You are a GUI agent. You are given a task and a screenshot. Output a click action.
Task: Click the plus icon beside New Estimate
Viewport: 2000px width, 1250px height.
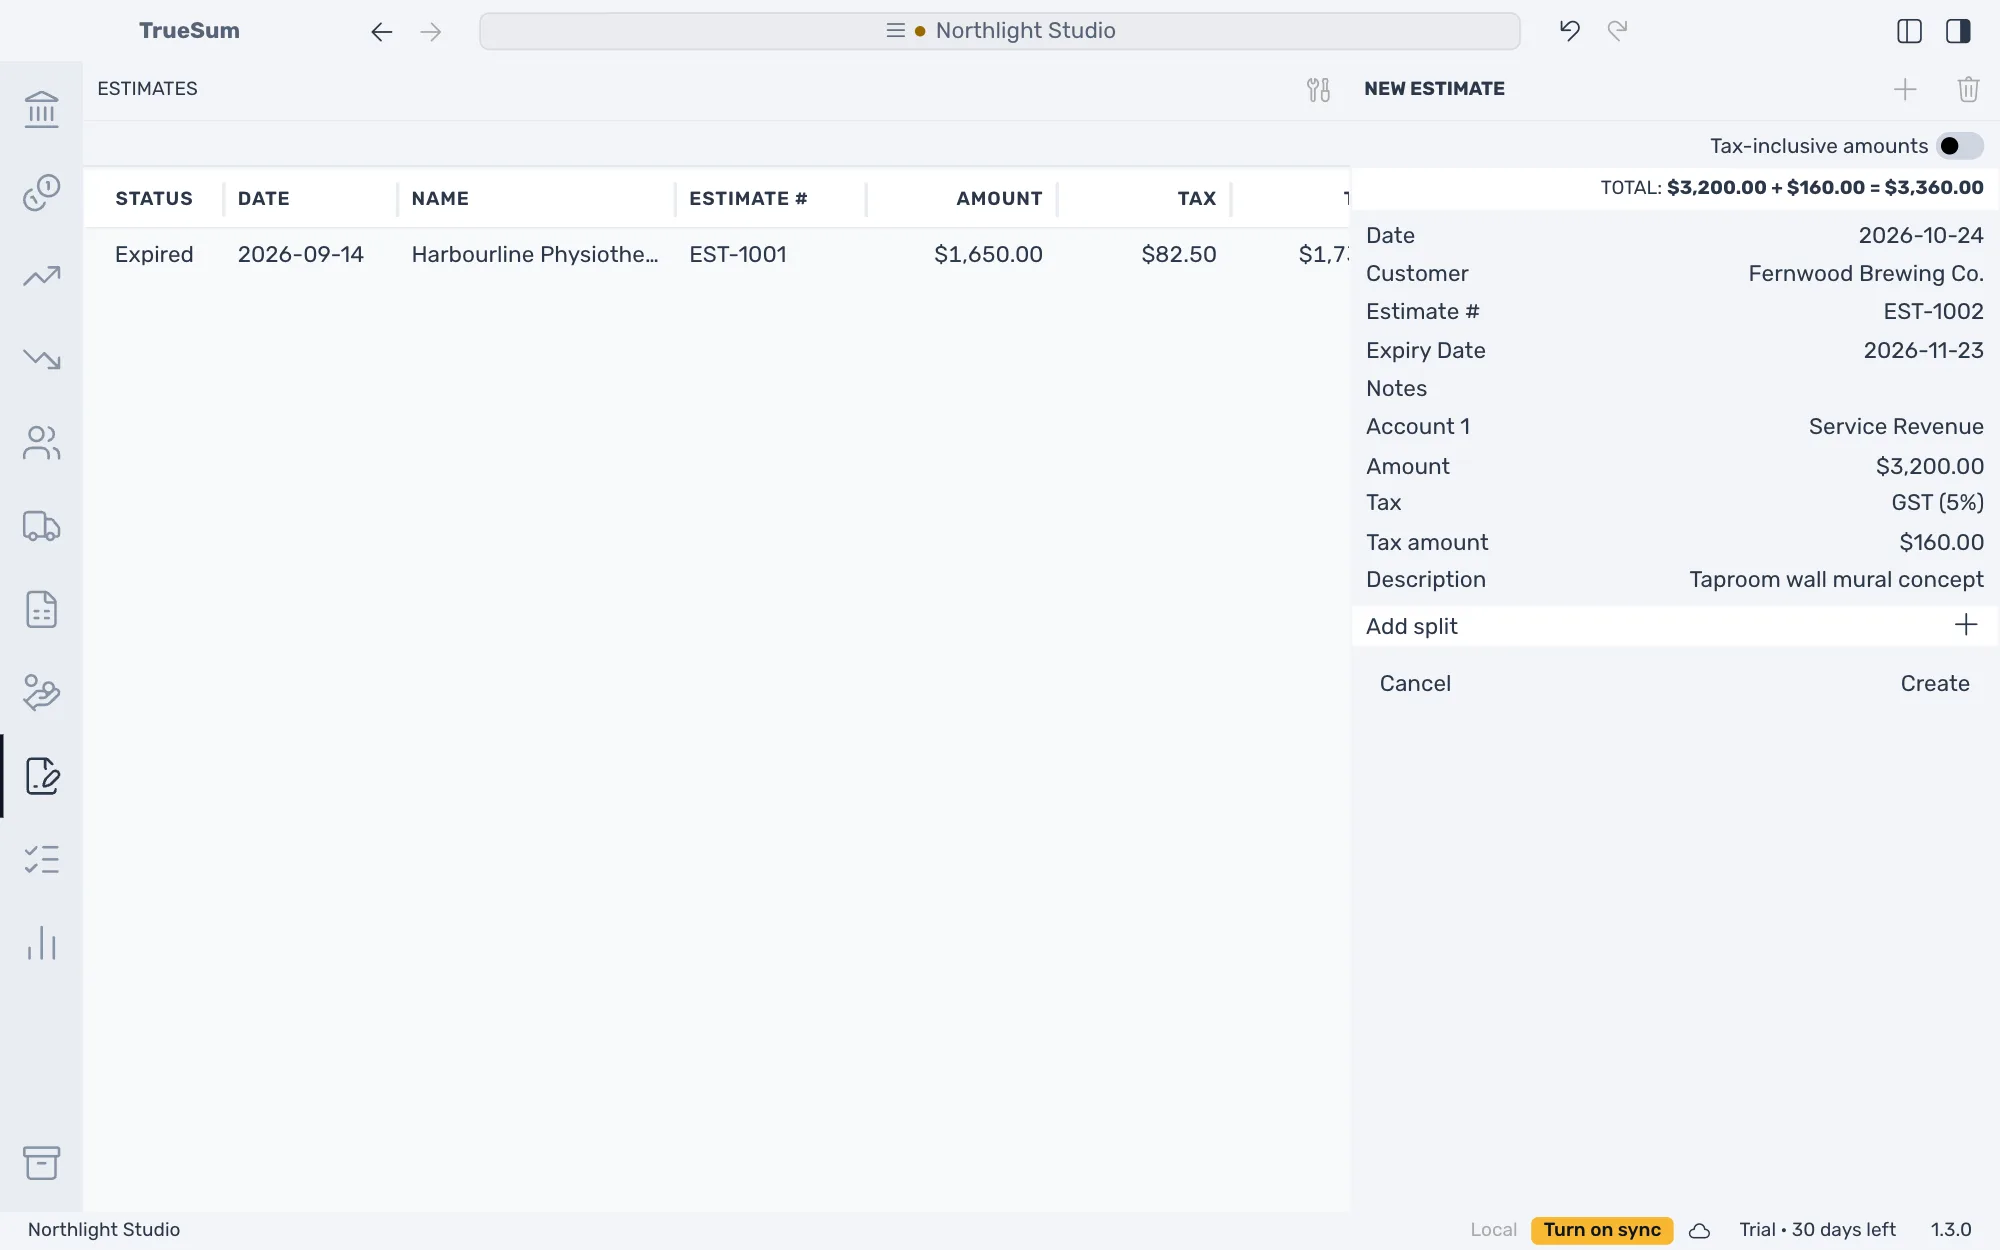coord(1905,89)
